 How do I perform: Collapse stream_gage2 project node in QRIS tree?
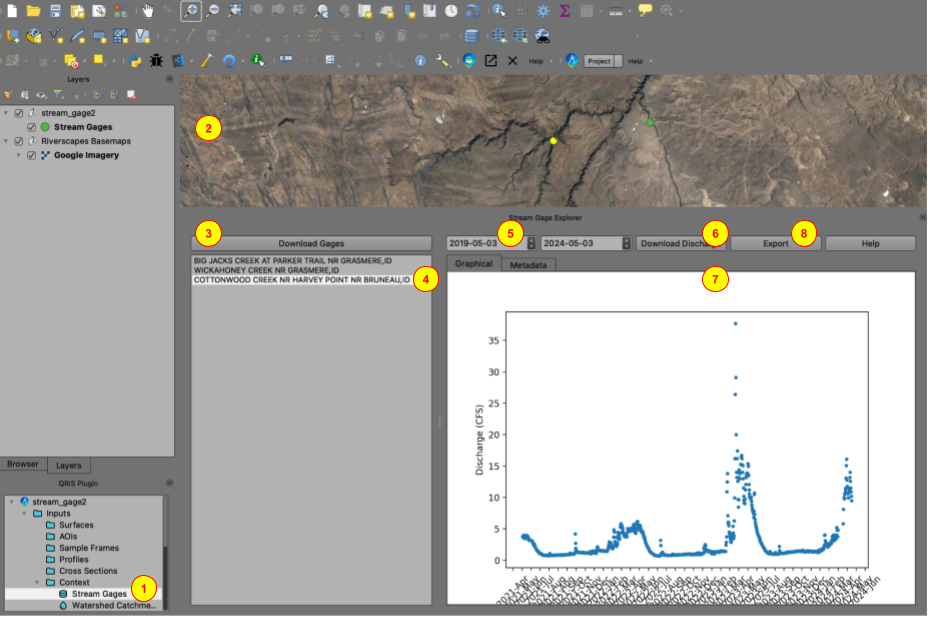pyautogui.click(x=11, y=502)
